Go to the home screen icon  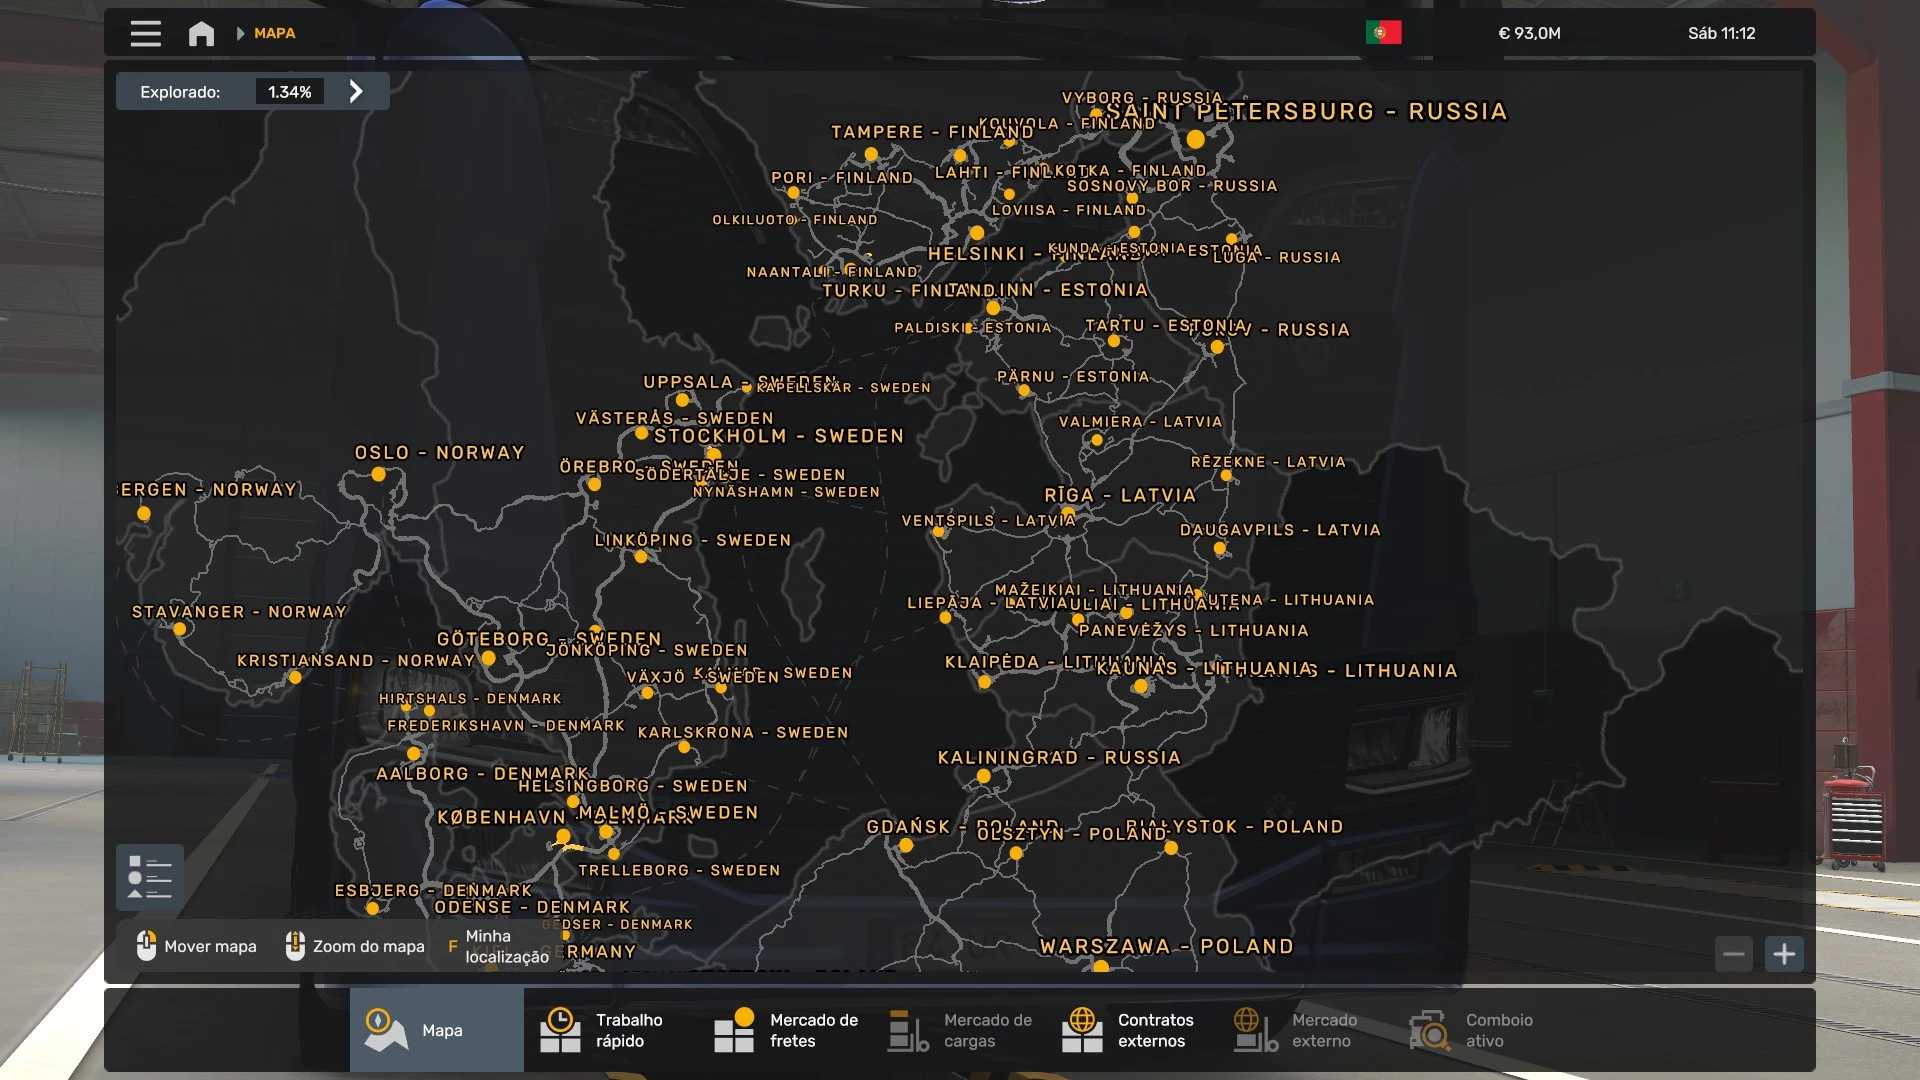(x=201, y=33)
